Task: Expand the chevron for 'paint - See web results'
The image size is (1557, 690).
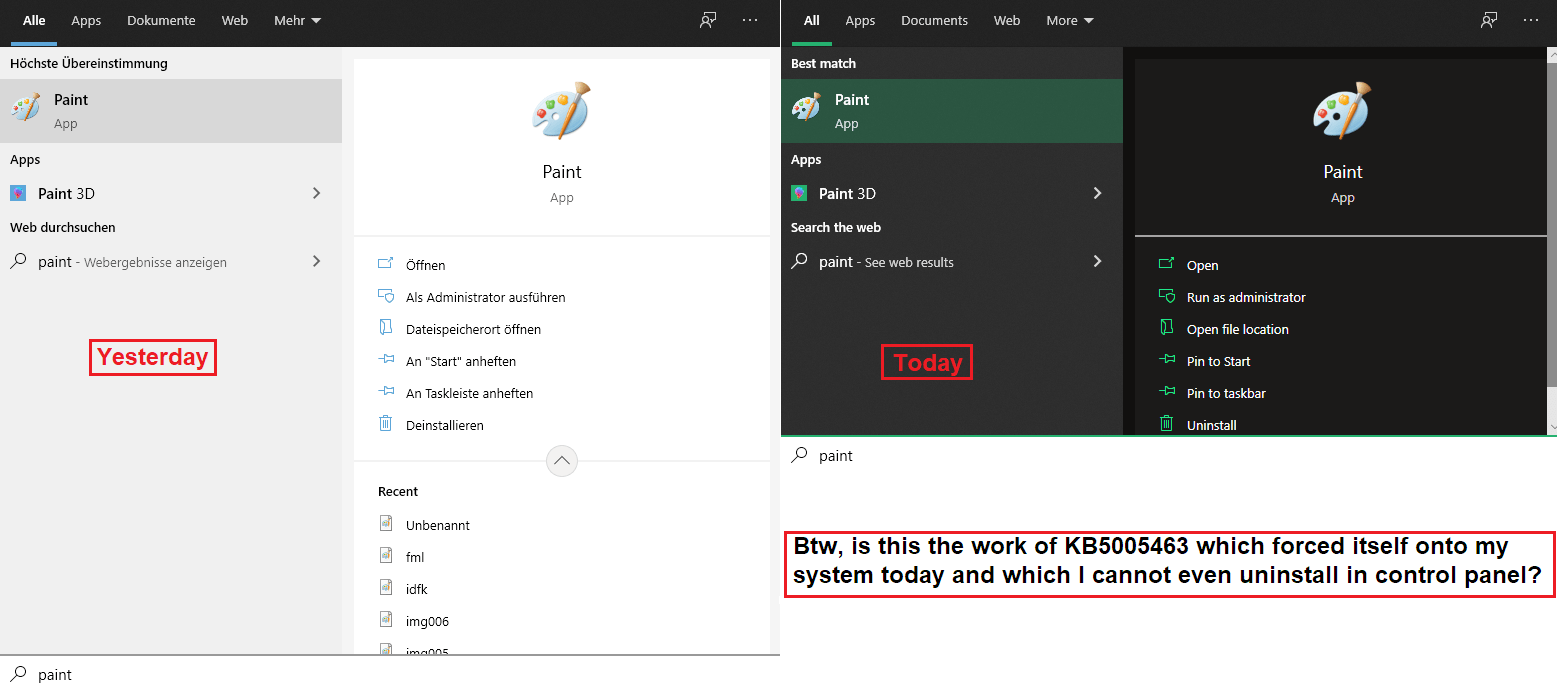Action: tap(1097, 261)
